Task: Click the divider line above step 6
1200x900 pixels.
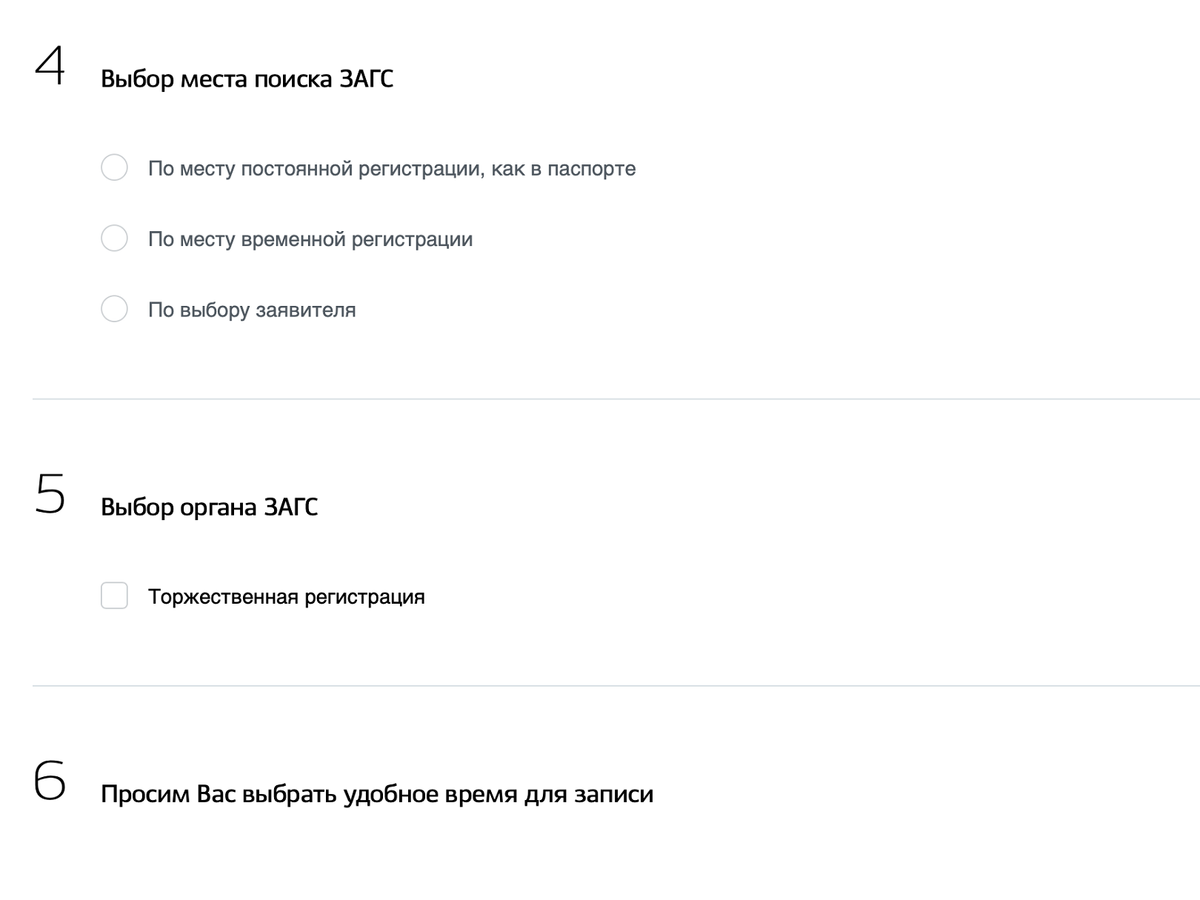Action: (x=600, y=686)
